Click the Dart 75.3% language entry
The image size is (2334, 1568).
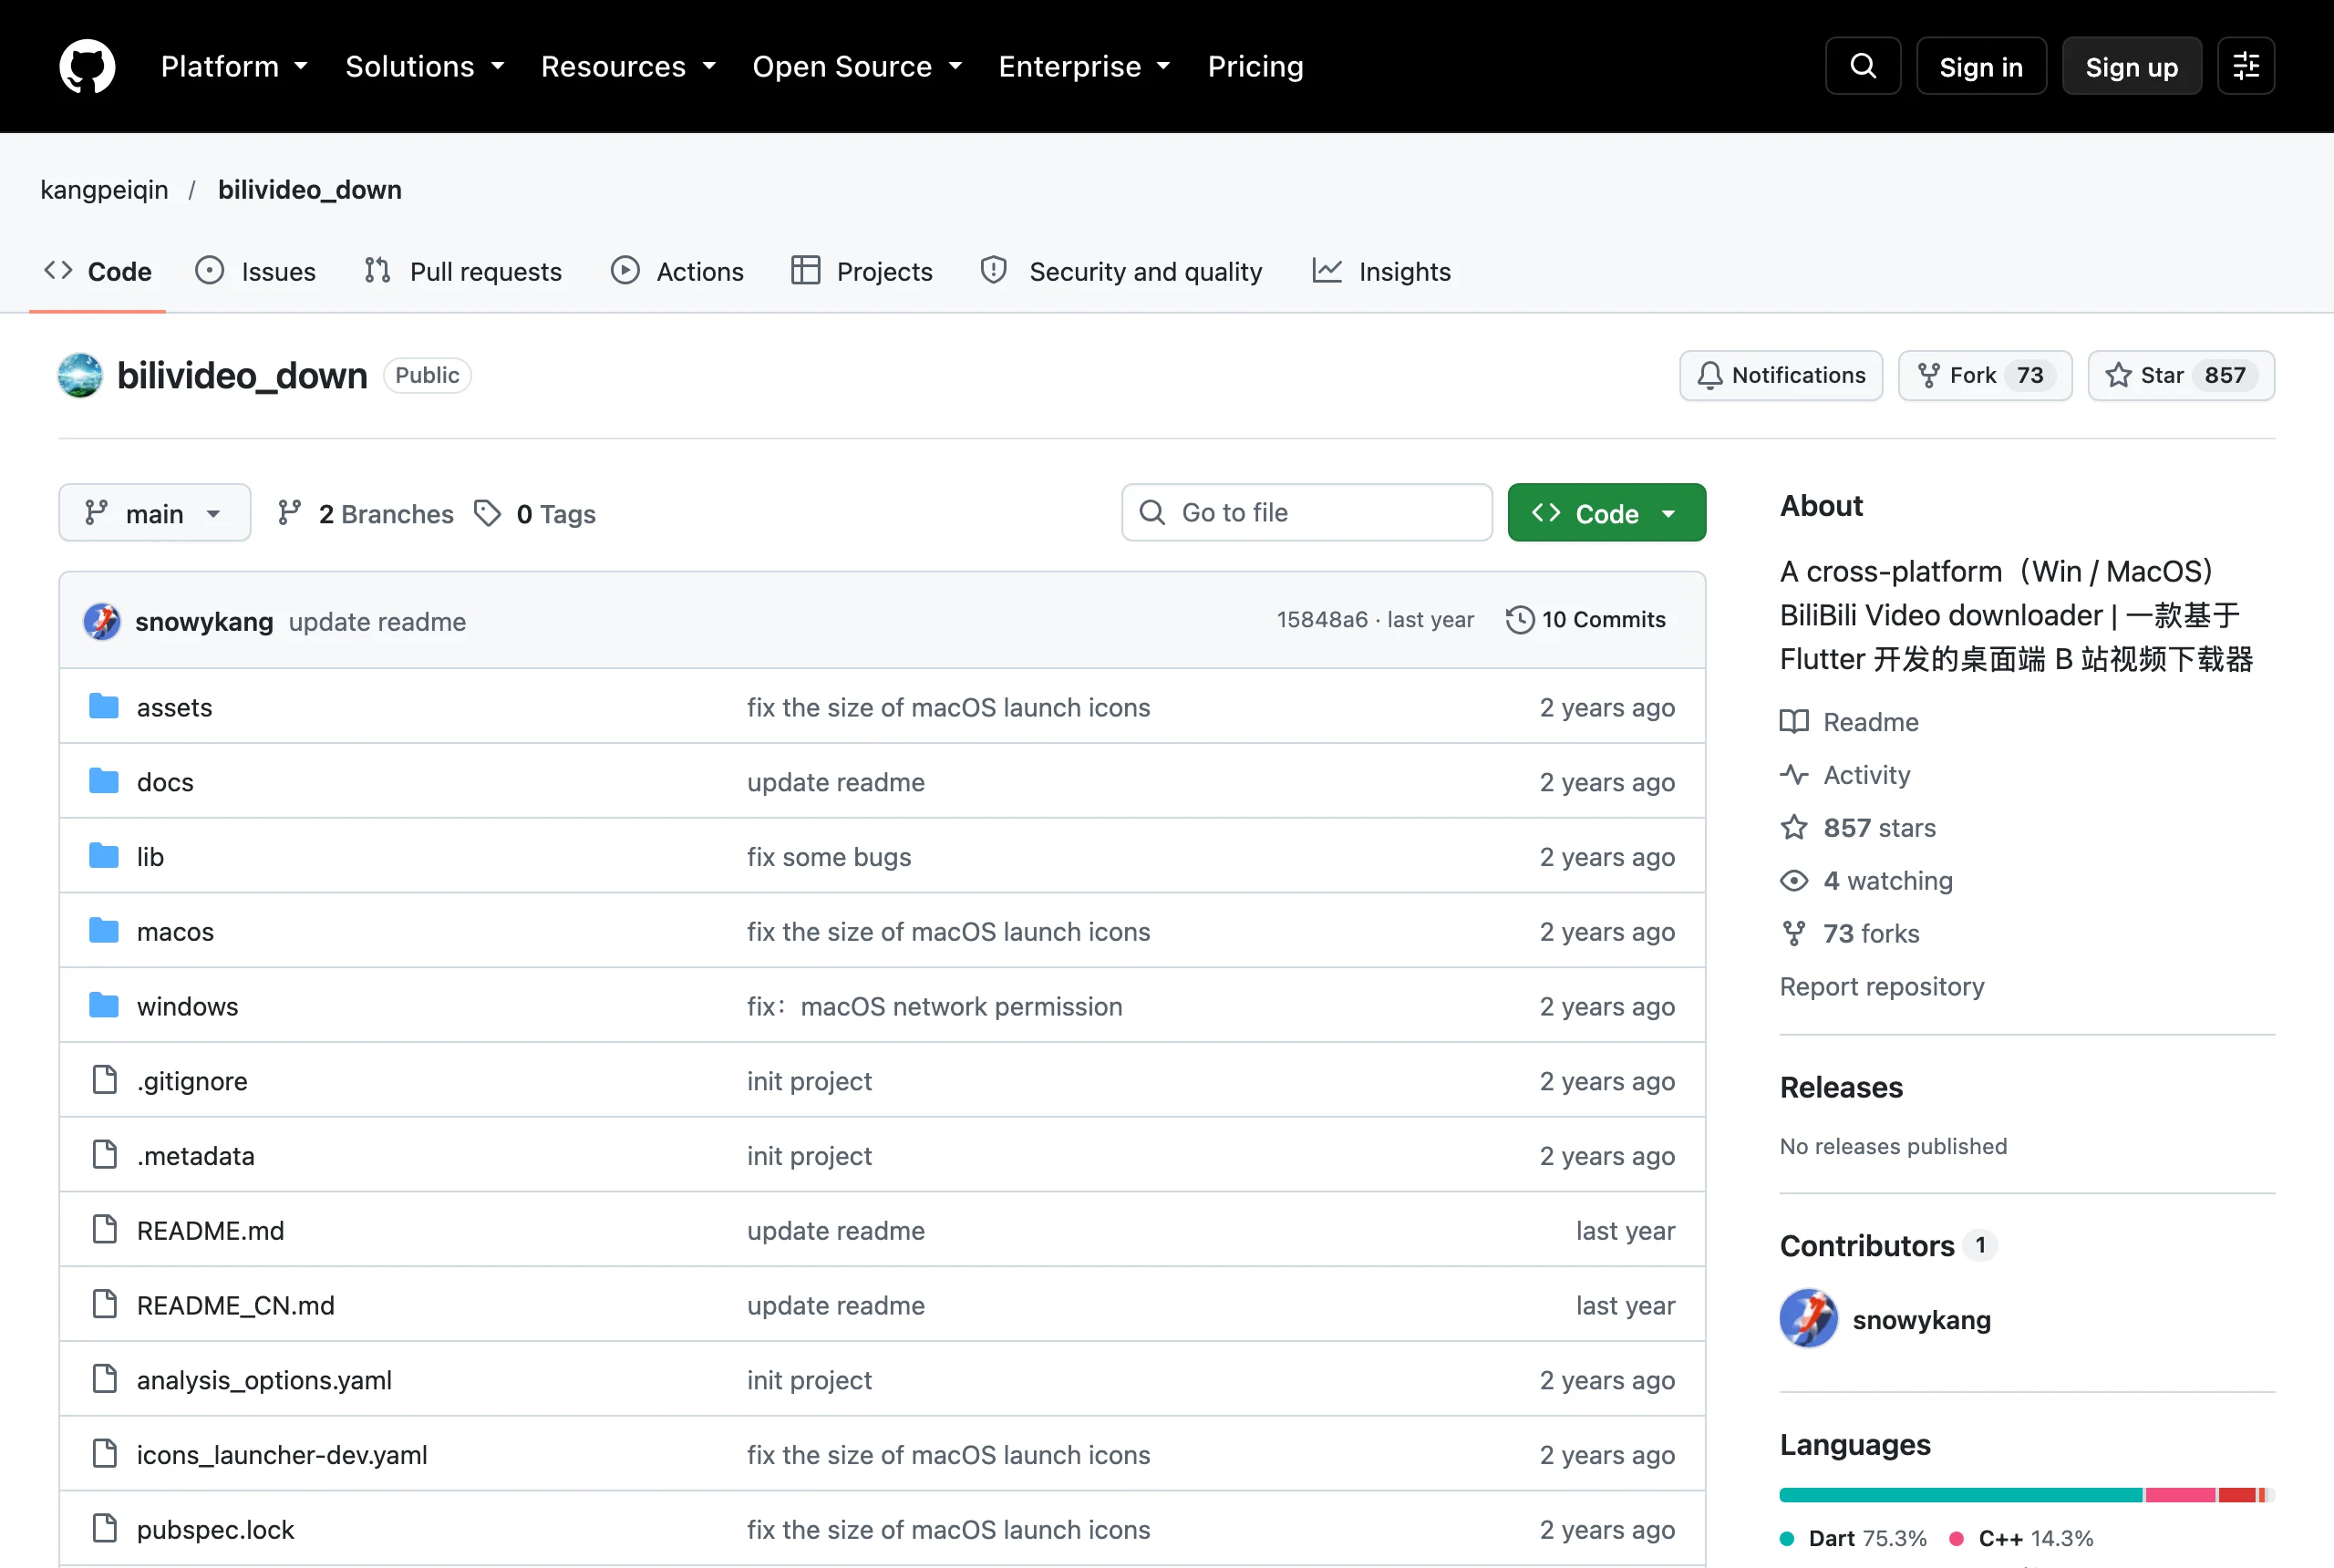[1853, 1537]
